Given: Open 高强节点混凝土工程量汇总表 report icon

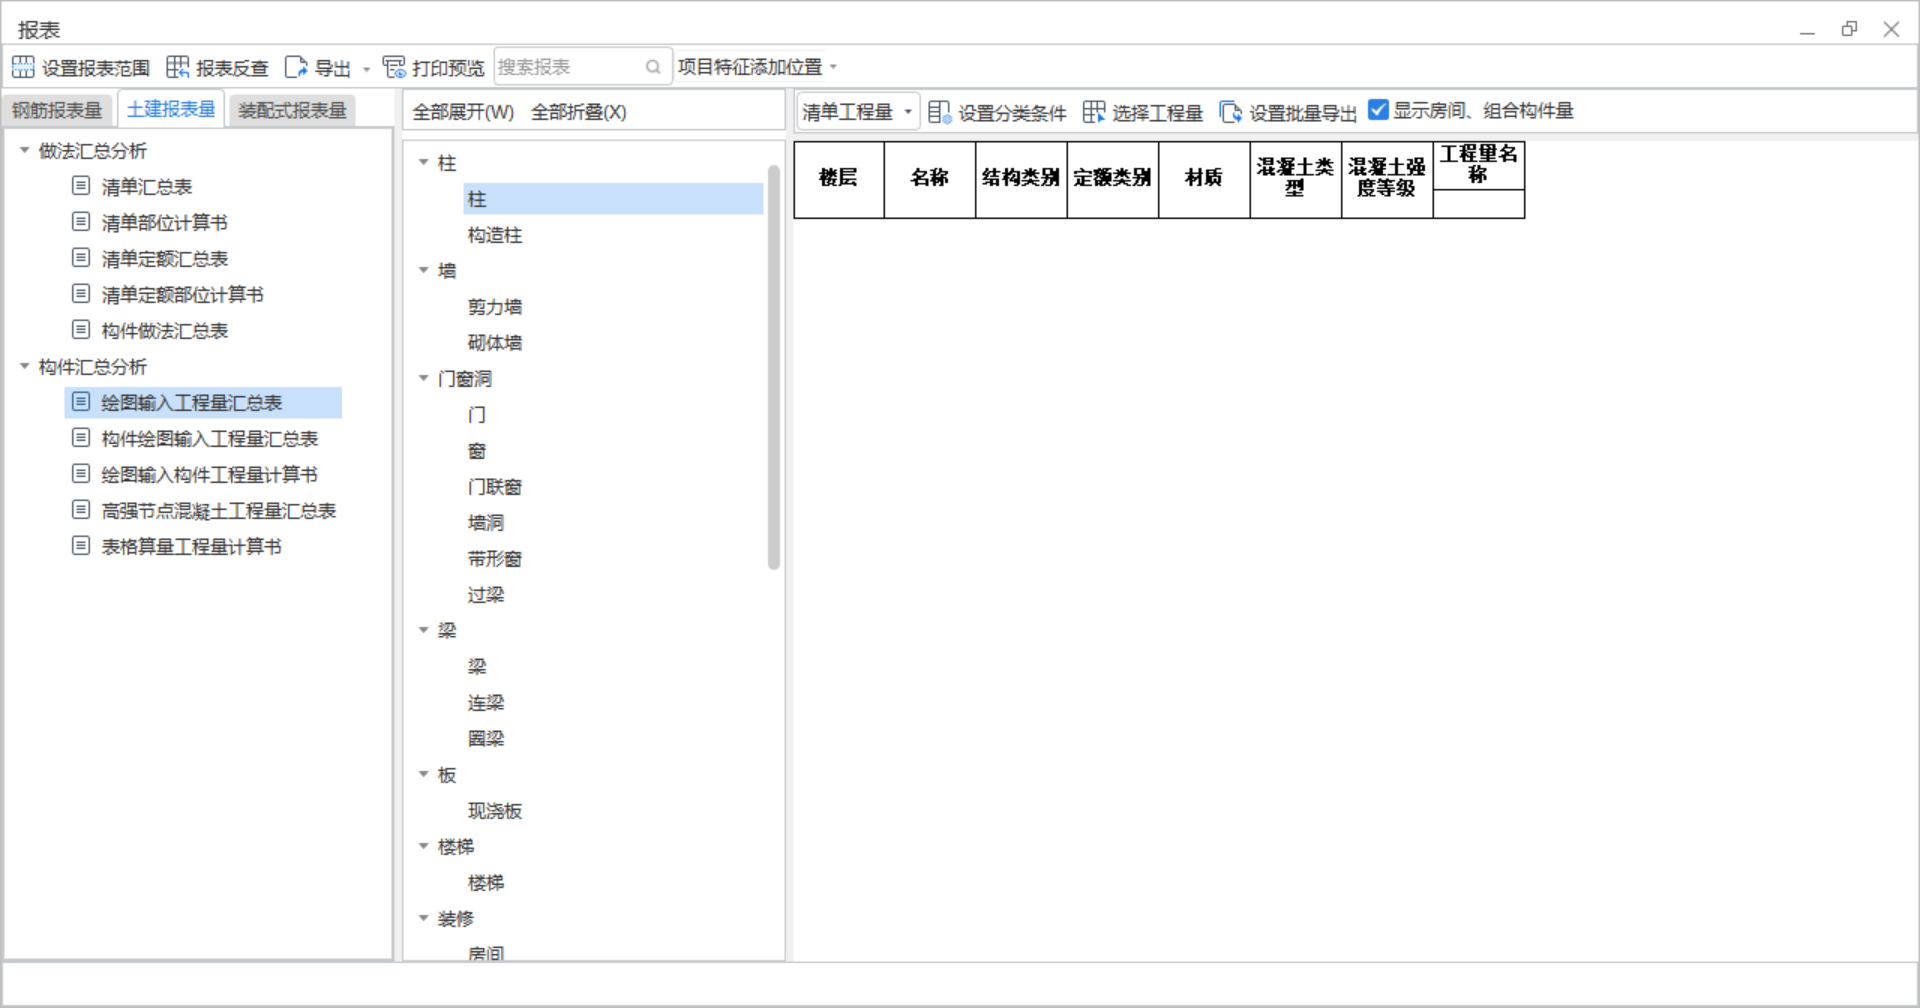Looking at the screenshot, I should pyautogui.click(x=81, y=510).
